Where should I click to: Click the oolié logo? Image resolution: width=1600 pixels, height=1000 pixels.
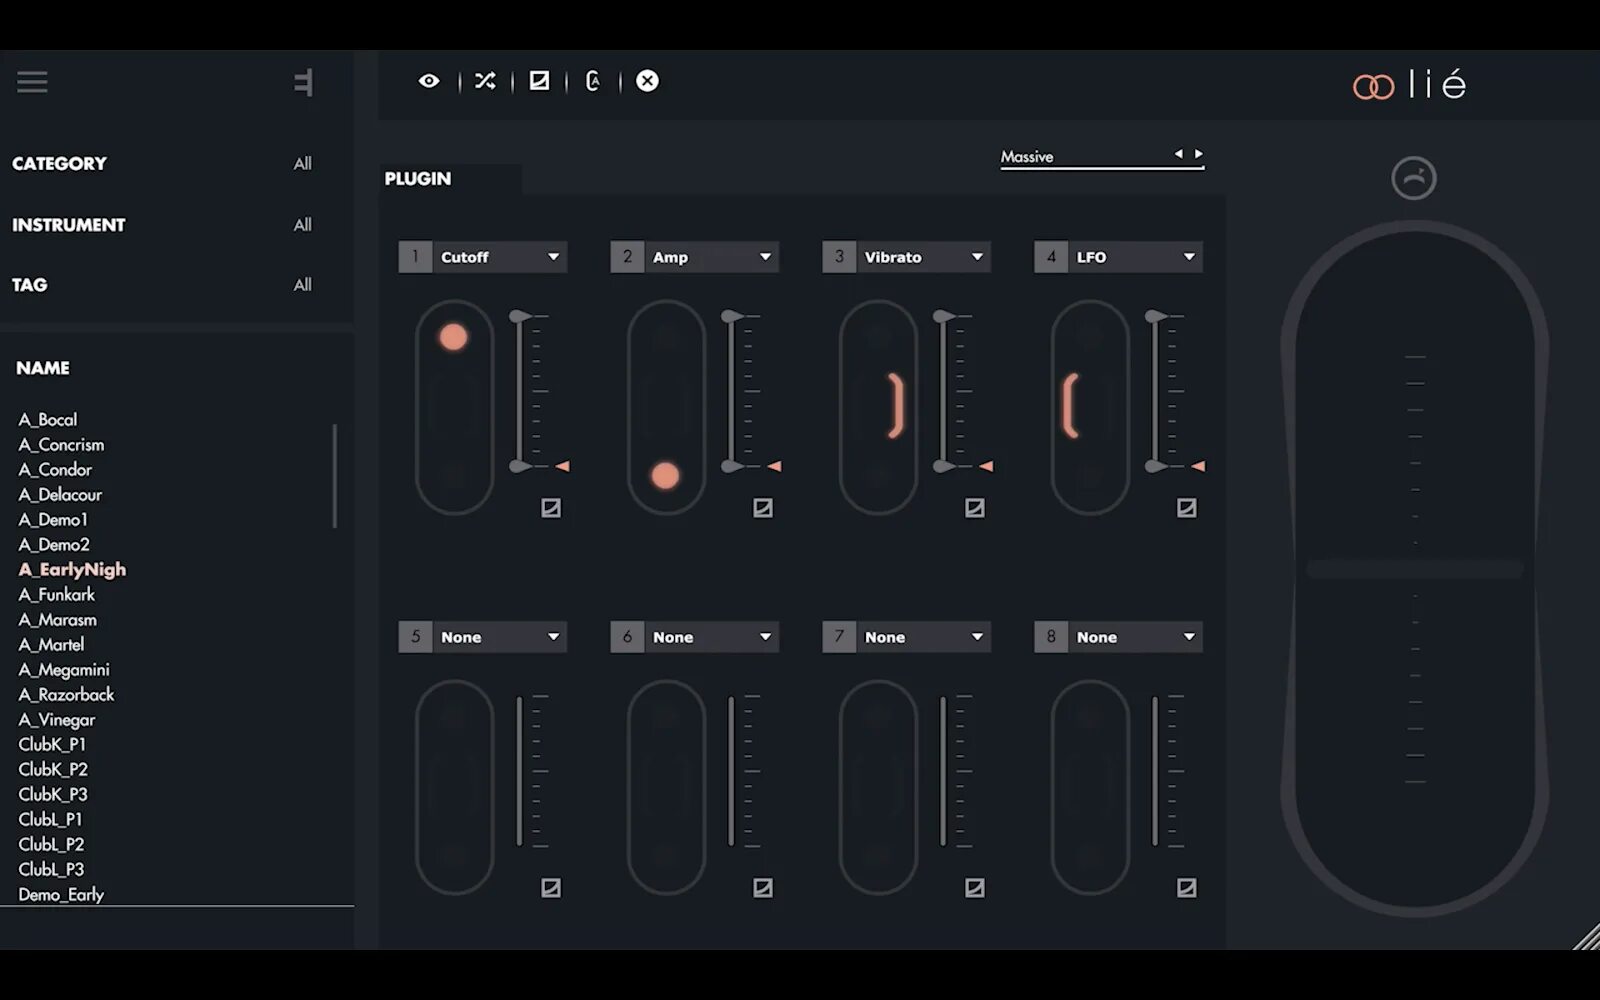(x=1409, y=85)
